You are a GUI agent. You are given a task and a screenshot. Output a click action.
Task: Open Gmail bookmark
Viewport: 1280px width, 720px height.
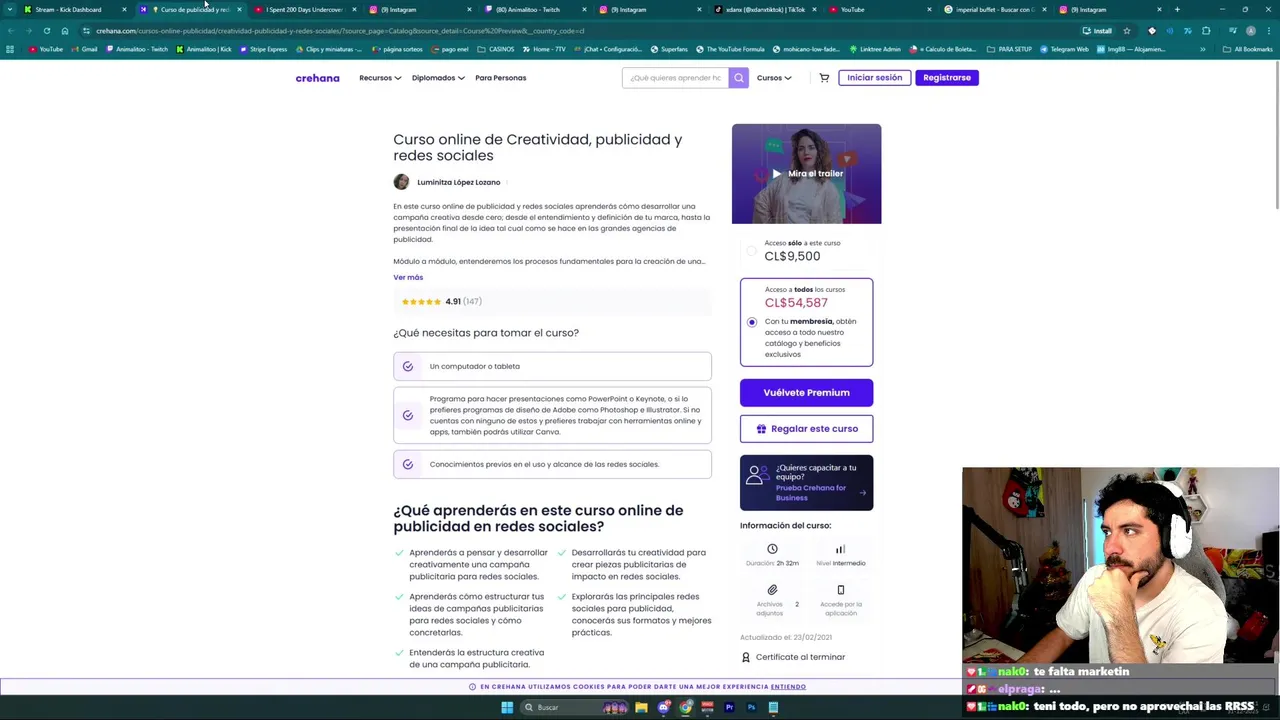pyautogui.click(x=84, y=49)
